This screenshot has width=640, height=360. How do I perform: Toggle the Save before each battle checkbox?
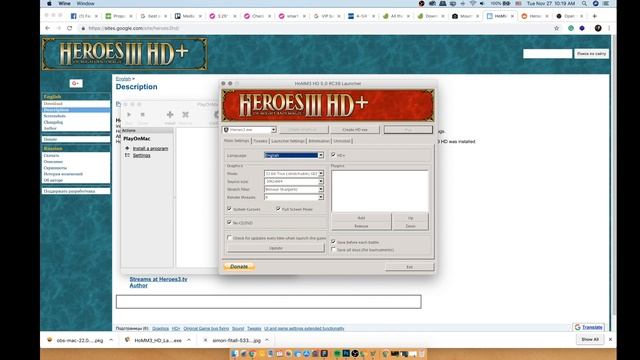(x=333, y=242)
